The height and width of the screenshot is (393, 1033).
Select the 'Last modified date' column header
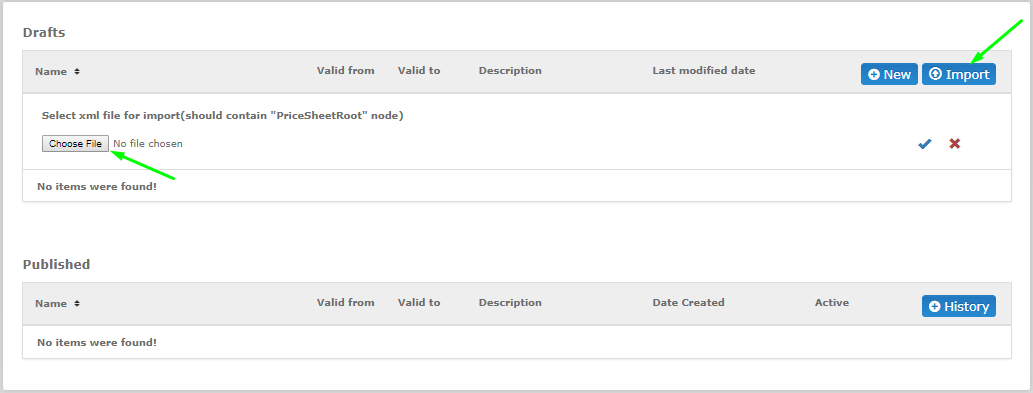point(704,70)
